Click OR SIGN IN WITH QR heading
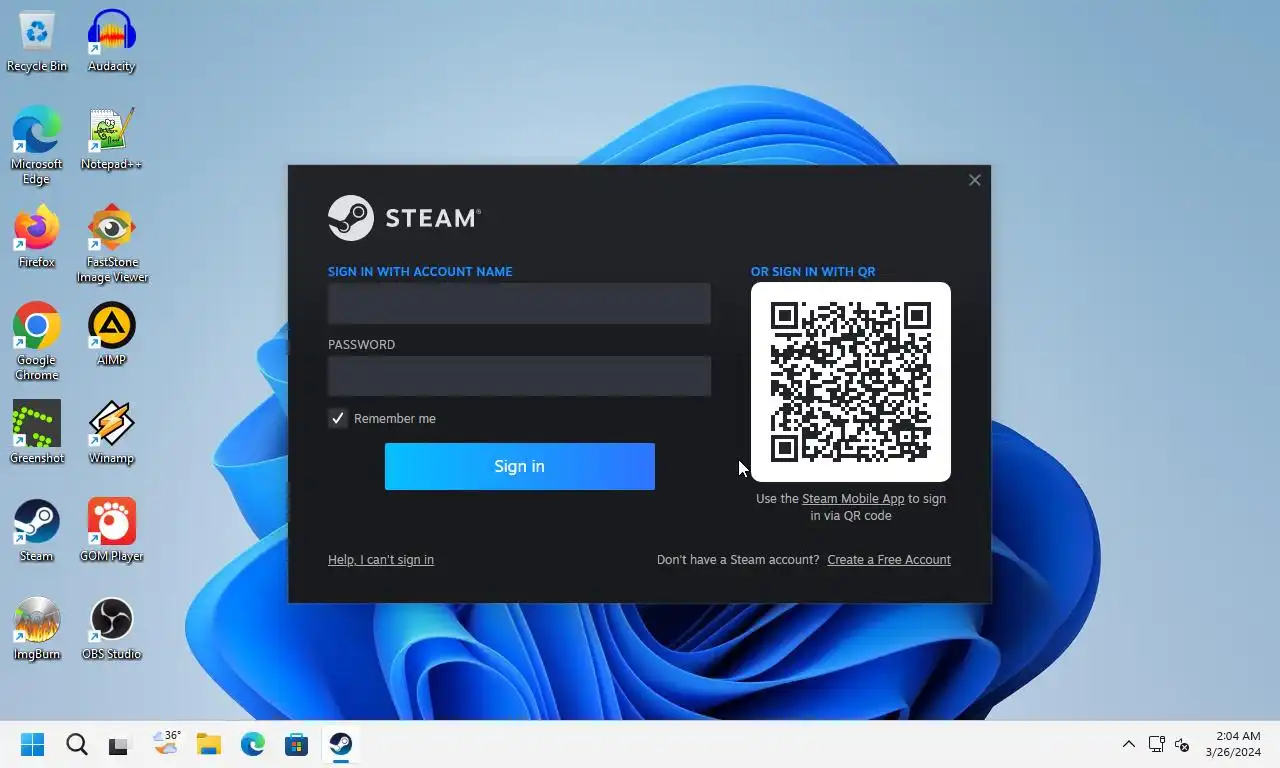This screenshot has height=768, width=1280. [813, 271]
